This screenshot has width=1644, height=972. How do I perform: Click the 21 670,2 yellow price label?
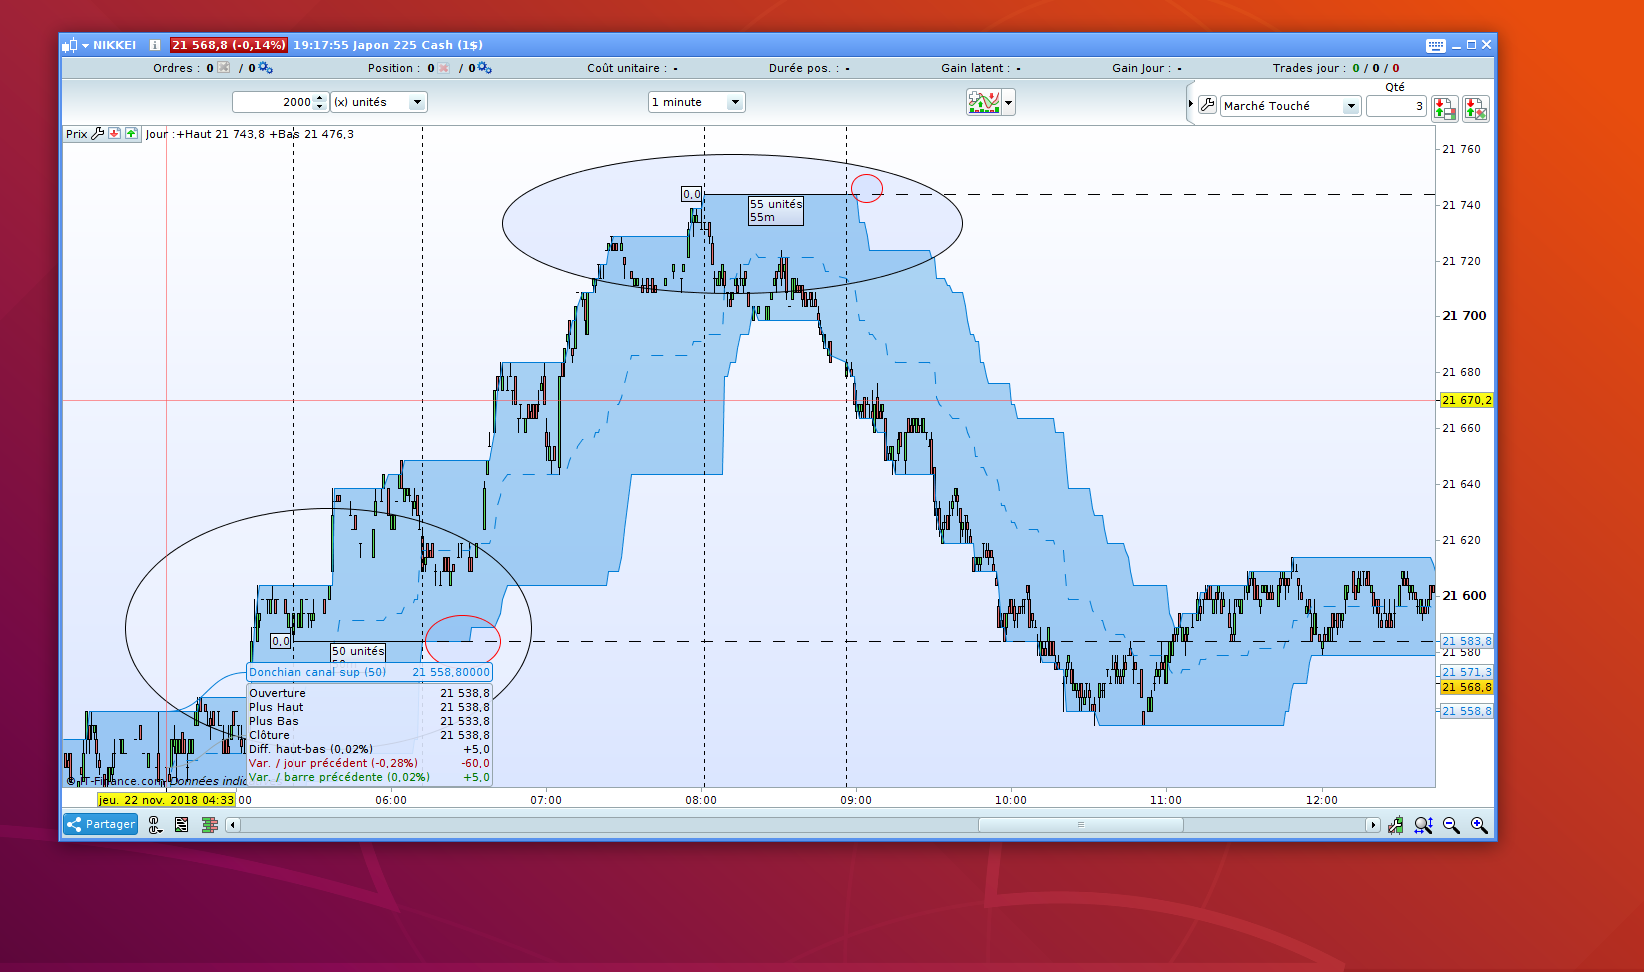pyautogui.click(x=1466, y=400)
